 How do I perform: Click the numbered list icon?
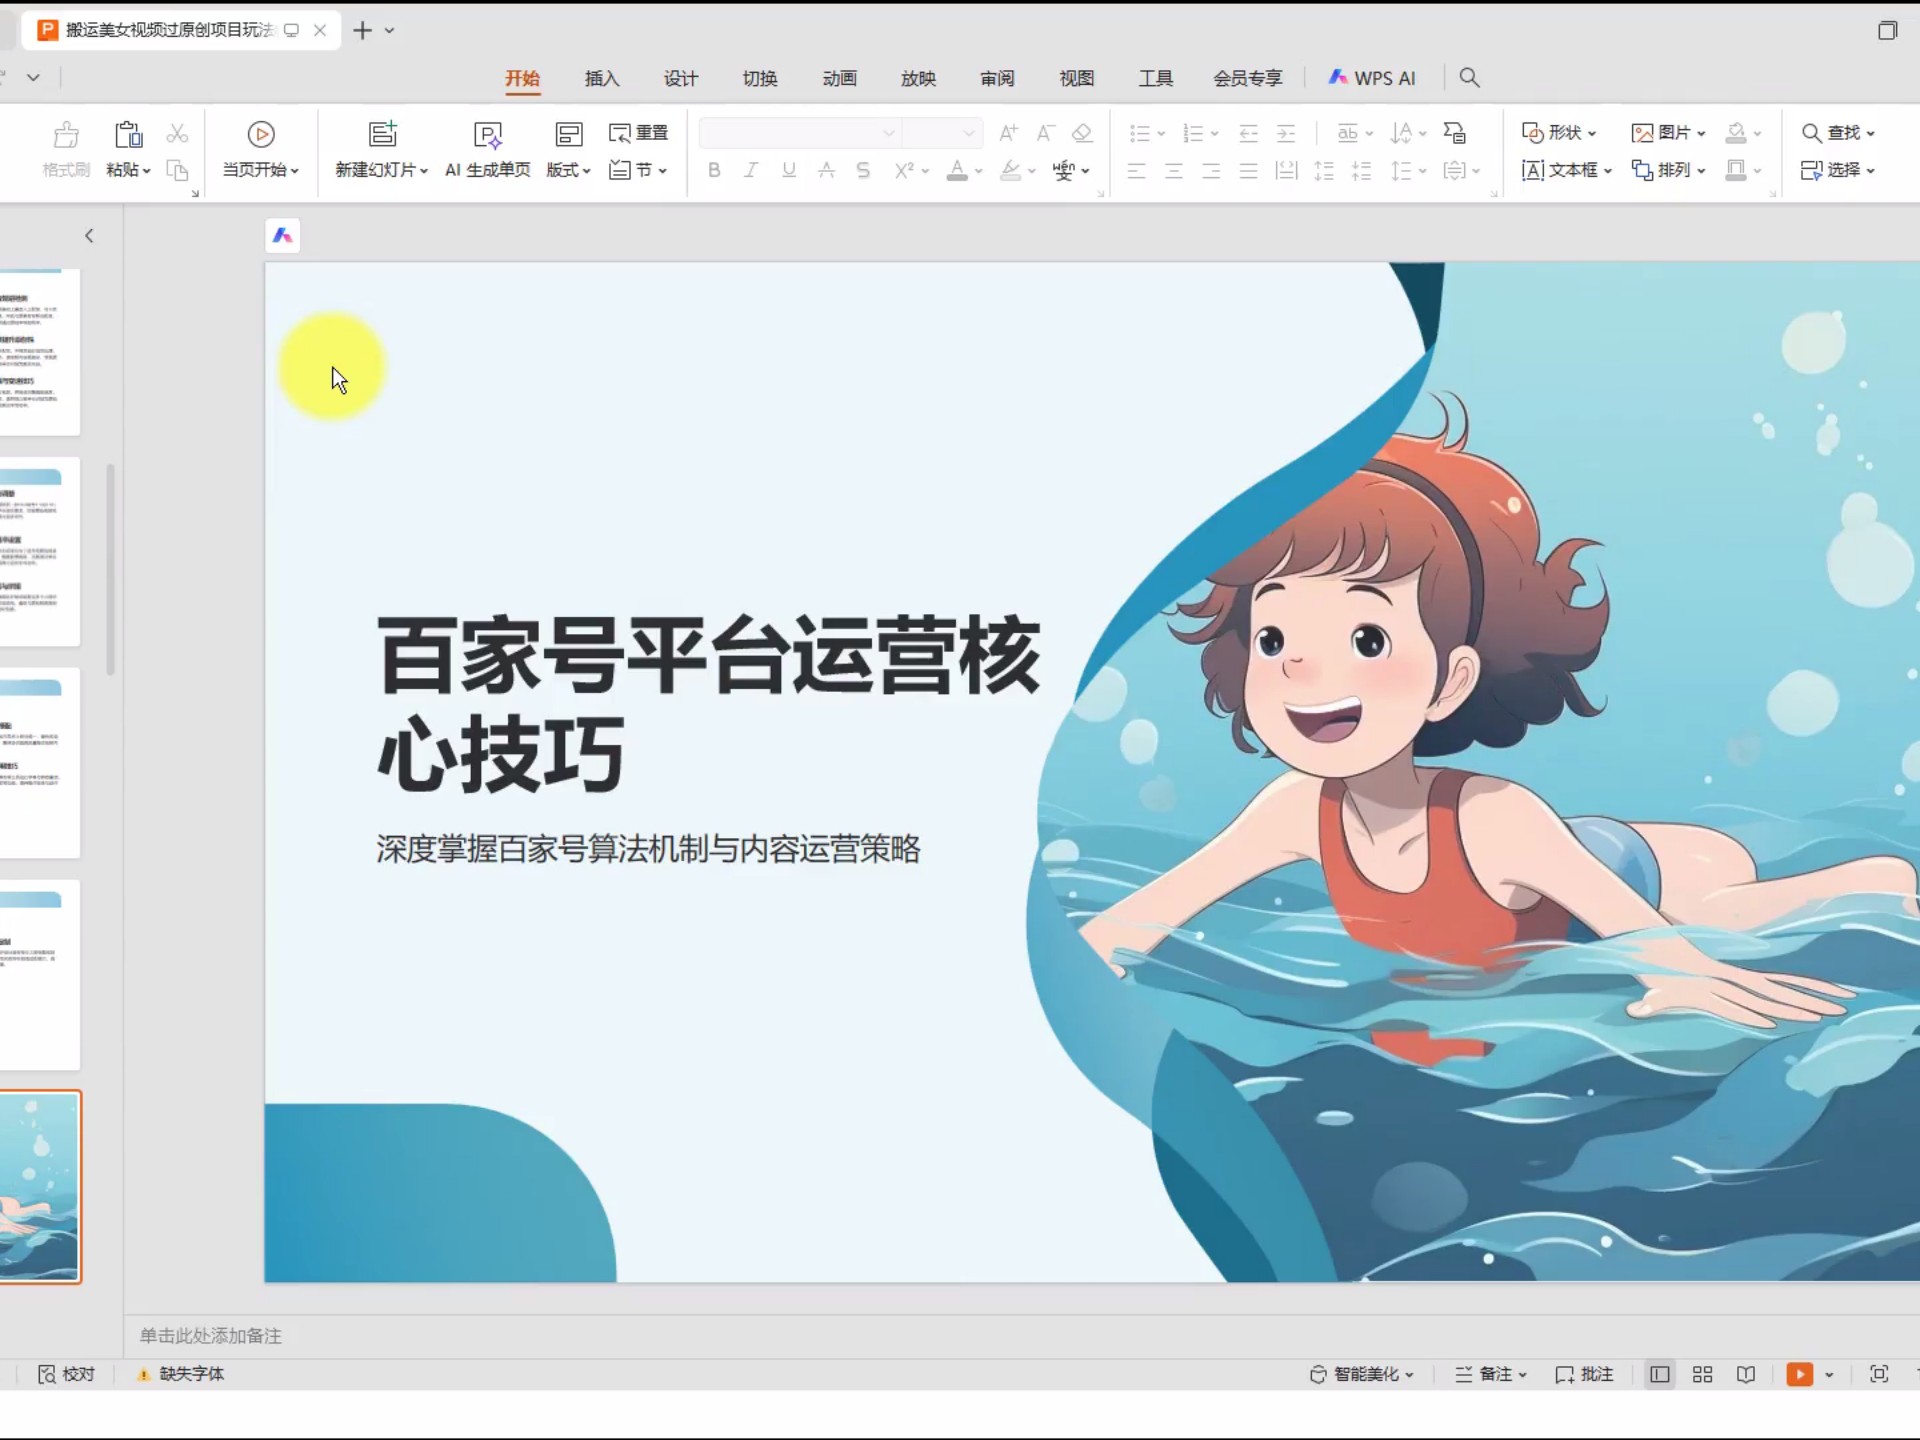pos(1193,133)
